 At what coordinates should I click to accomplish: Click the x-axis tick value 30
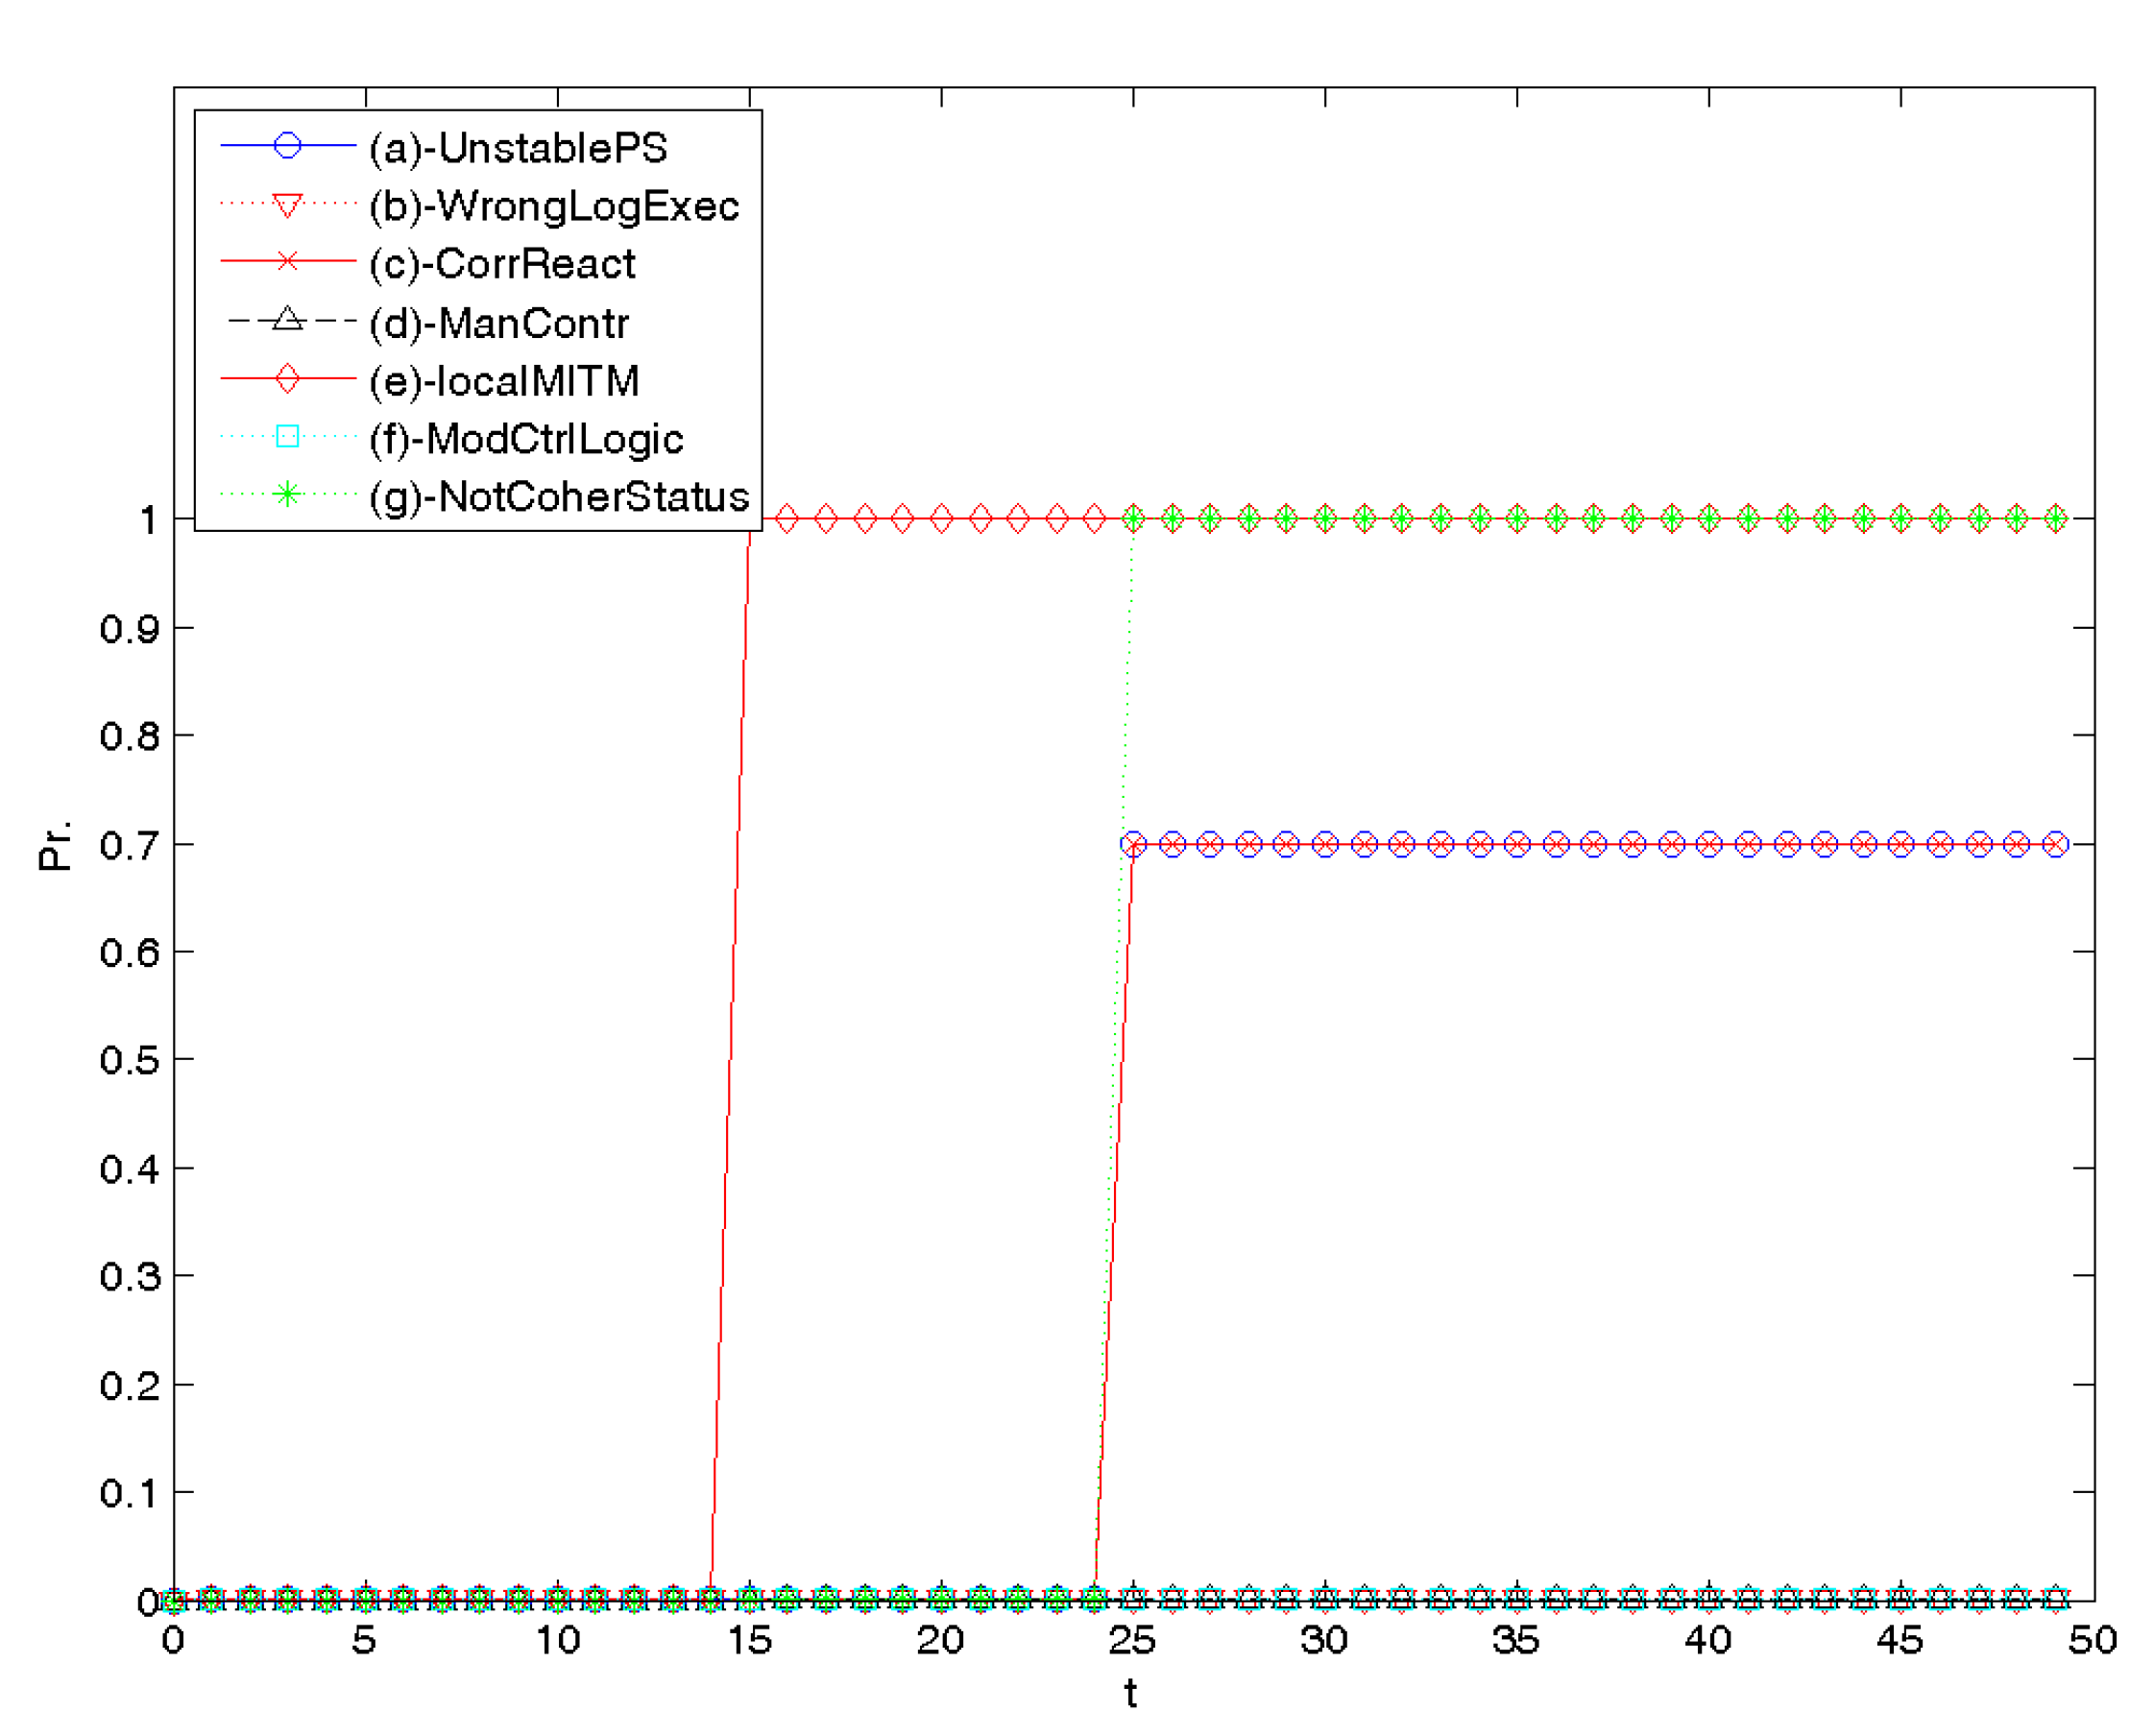point(1324,1641)
